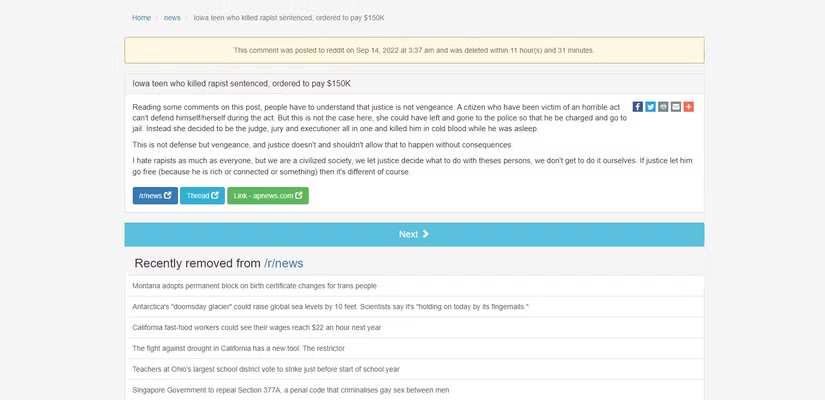Click /r/news link in Recently removed heading

[x=283, y=263]
